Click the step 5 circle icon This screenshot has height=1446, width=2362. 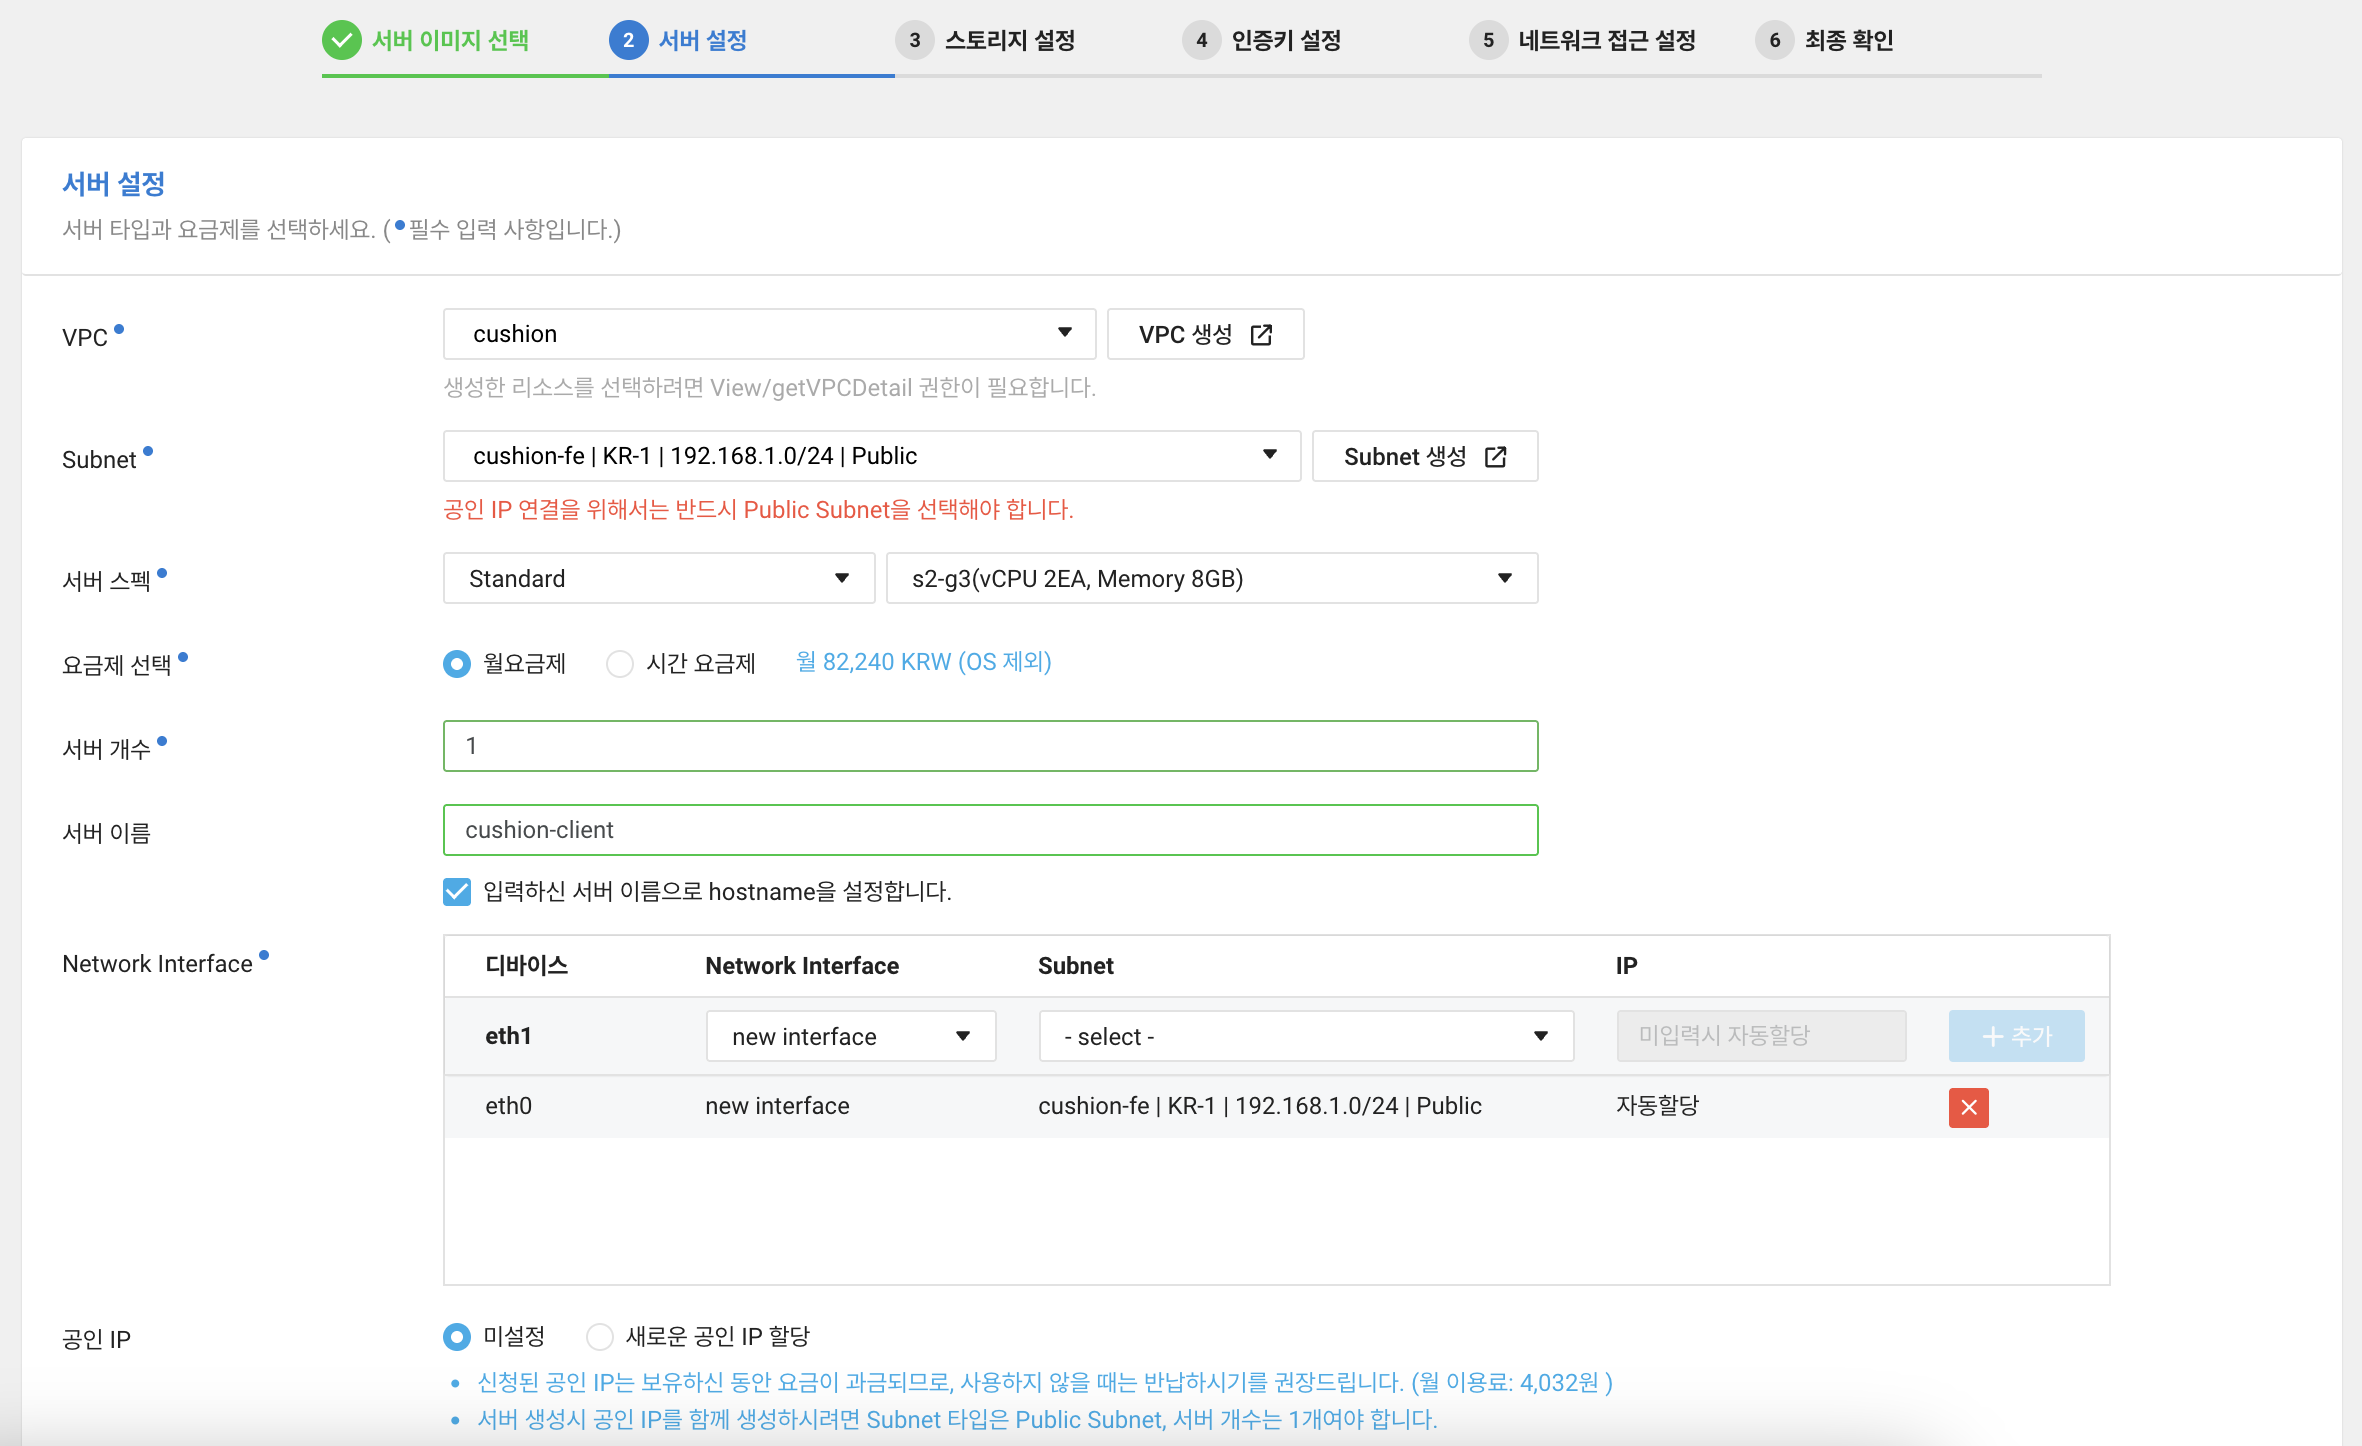coord(1488,40)
